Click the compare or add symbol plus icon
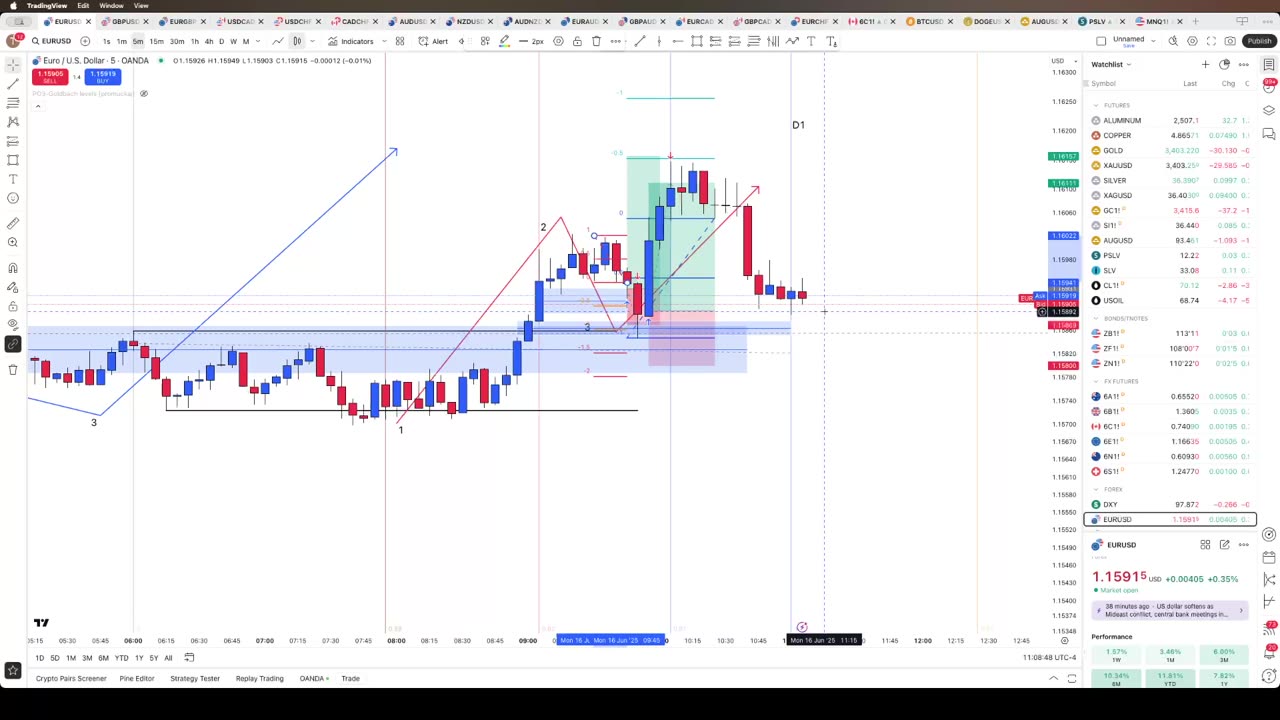The width and height of the screenshot is (1280, 720). (x=85, y=41)
